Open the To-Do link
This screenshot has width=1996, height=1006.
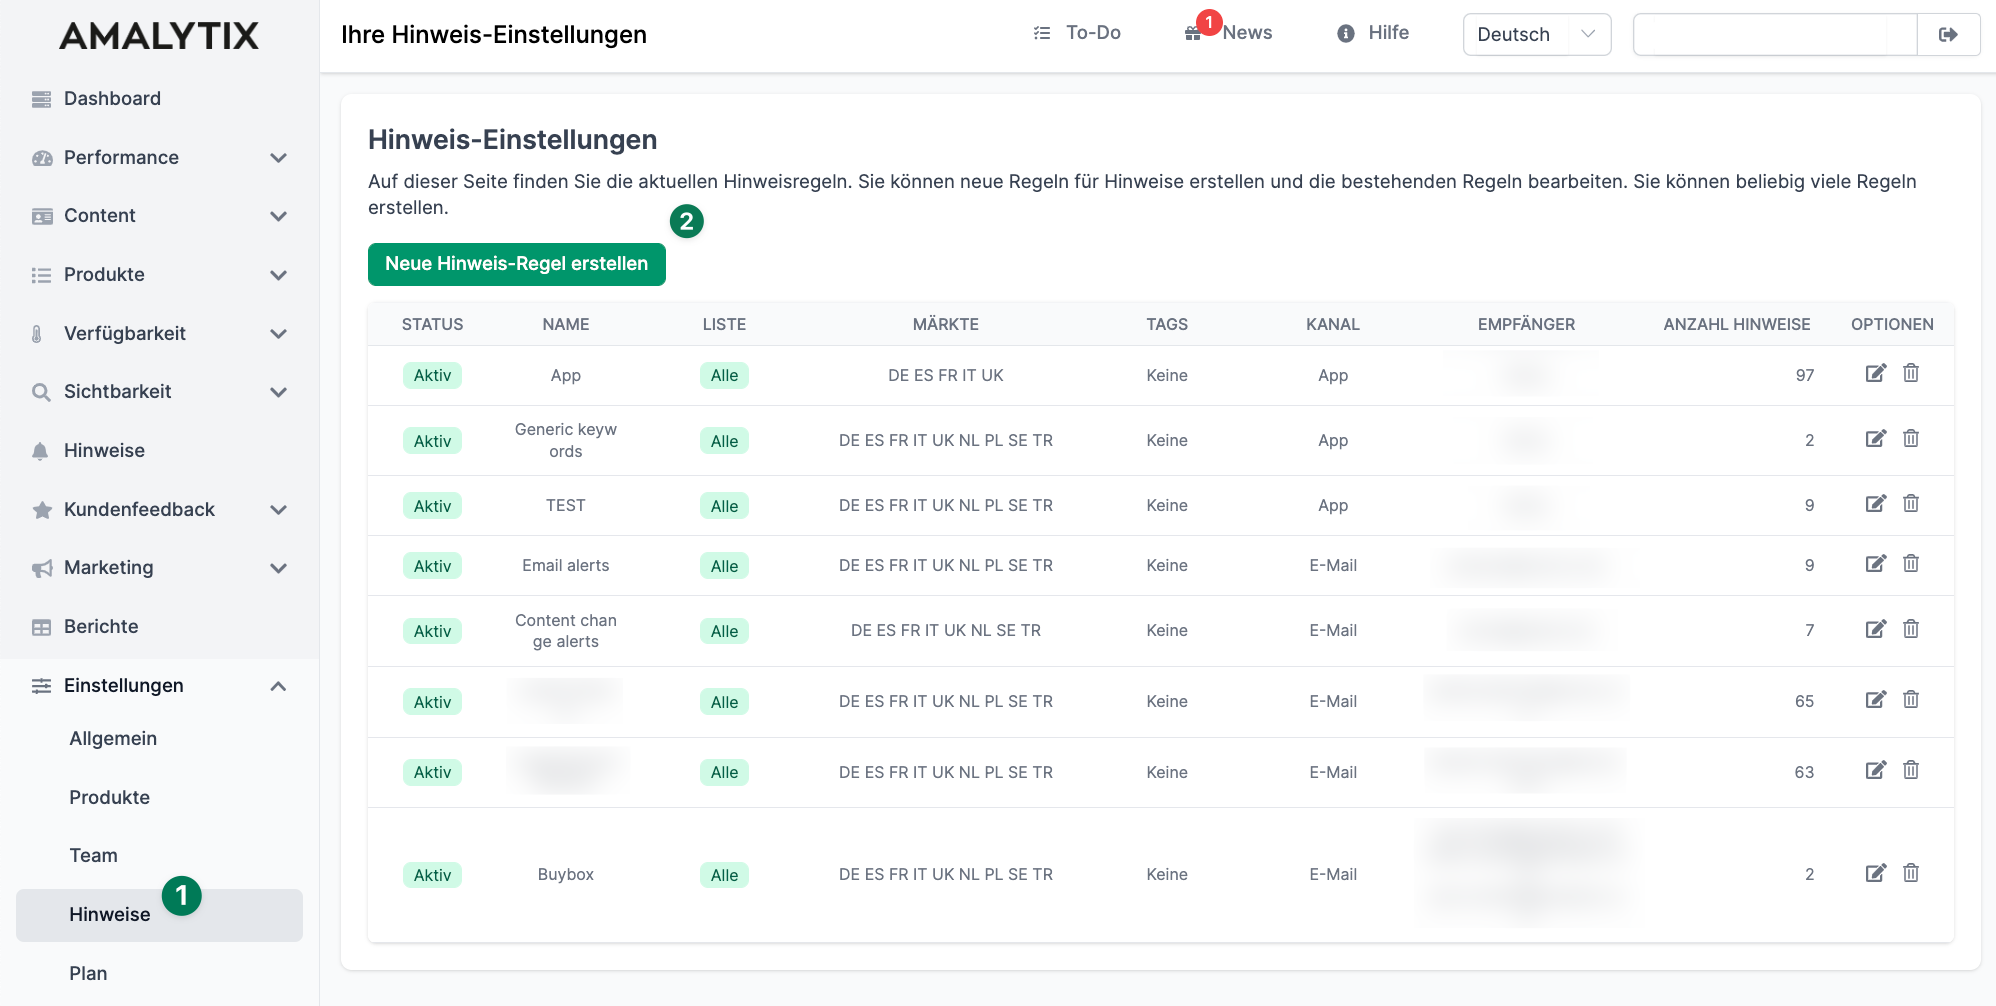click(x=1078, y=33)
